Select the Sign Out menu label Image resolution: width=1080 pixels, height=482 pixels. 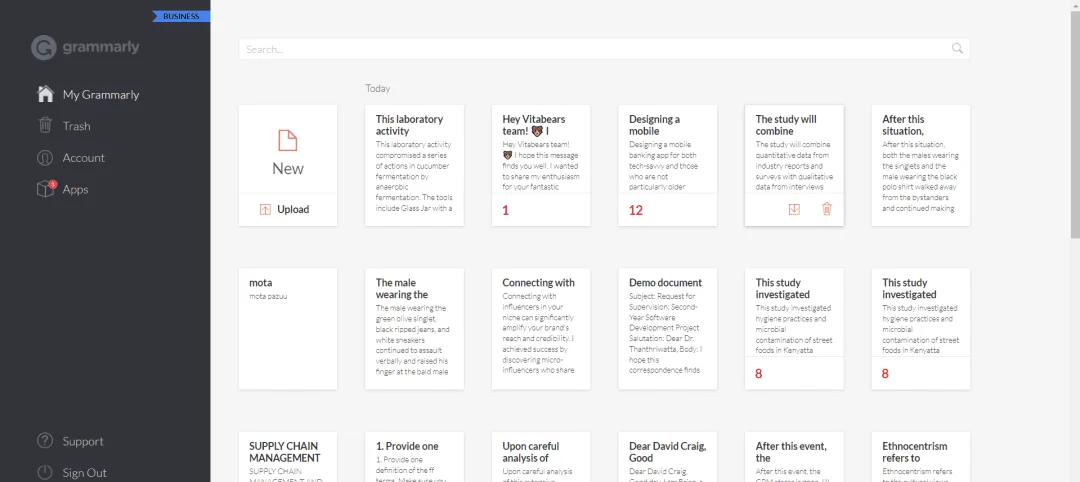coord(85,473)
